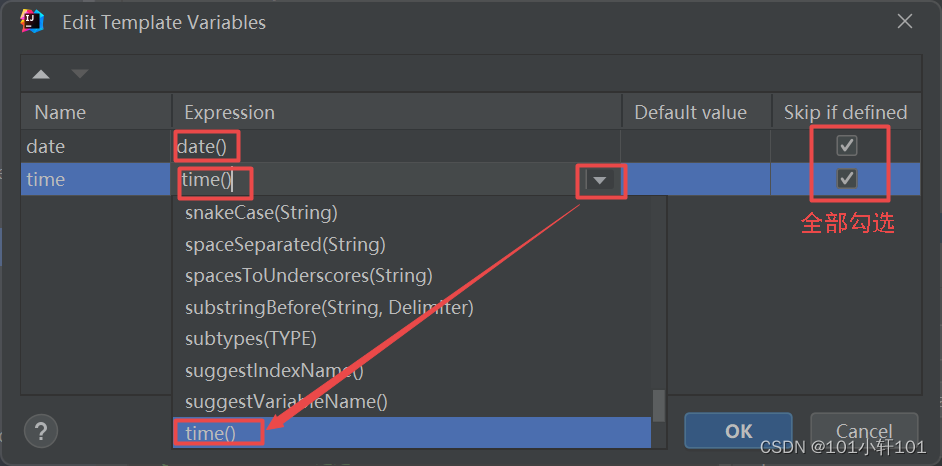
Task: Close the Edit Template Variables dialog
Action: click(904, 21)
